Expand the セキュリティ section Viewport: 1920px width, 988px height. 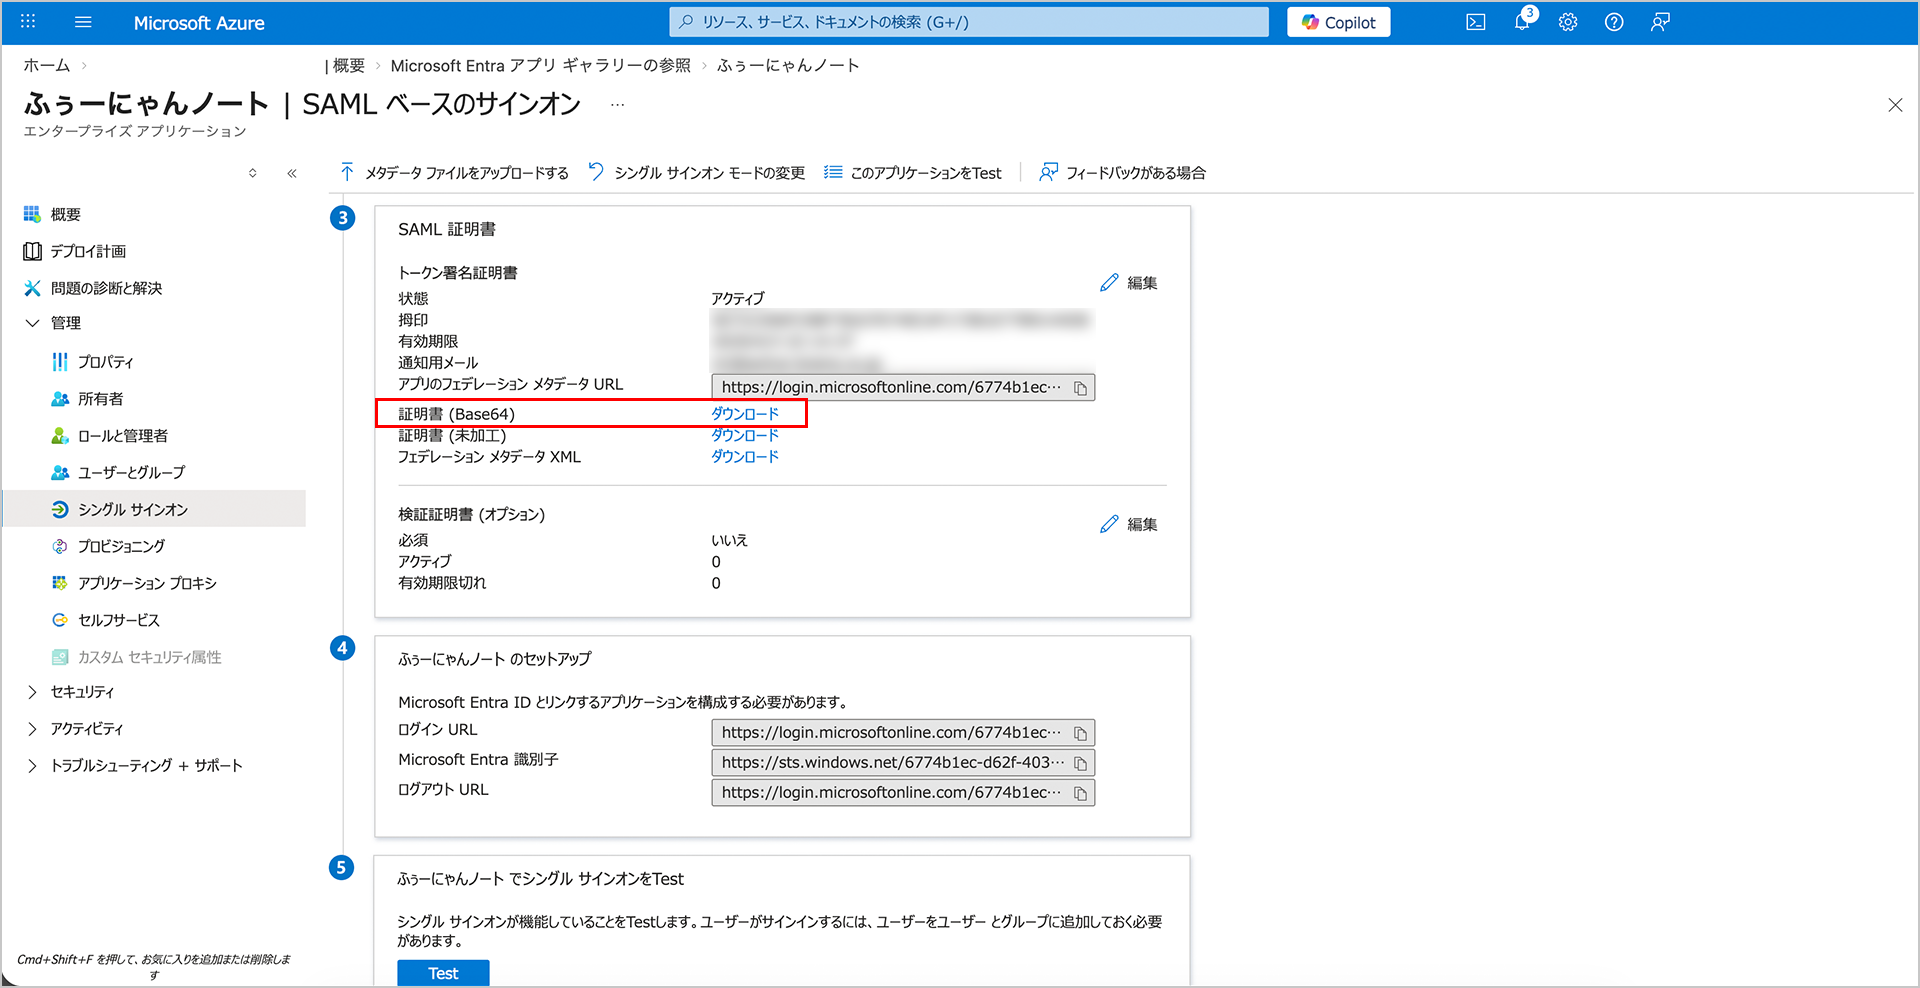[32, 692]
